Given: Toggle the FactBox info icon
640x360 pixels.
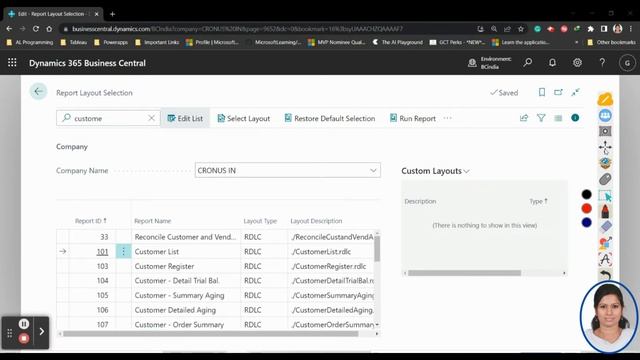Looking at the screenshot, I should [x=575, y=118].
